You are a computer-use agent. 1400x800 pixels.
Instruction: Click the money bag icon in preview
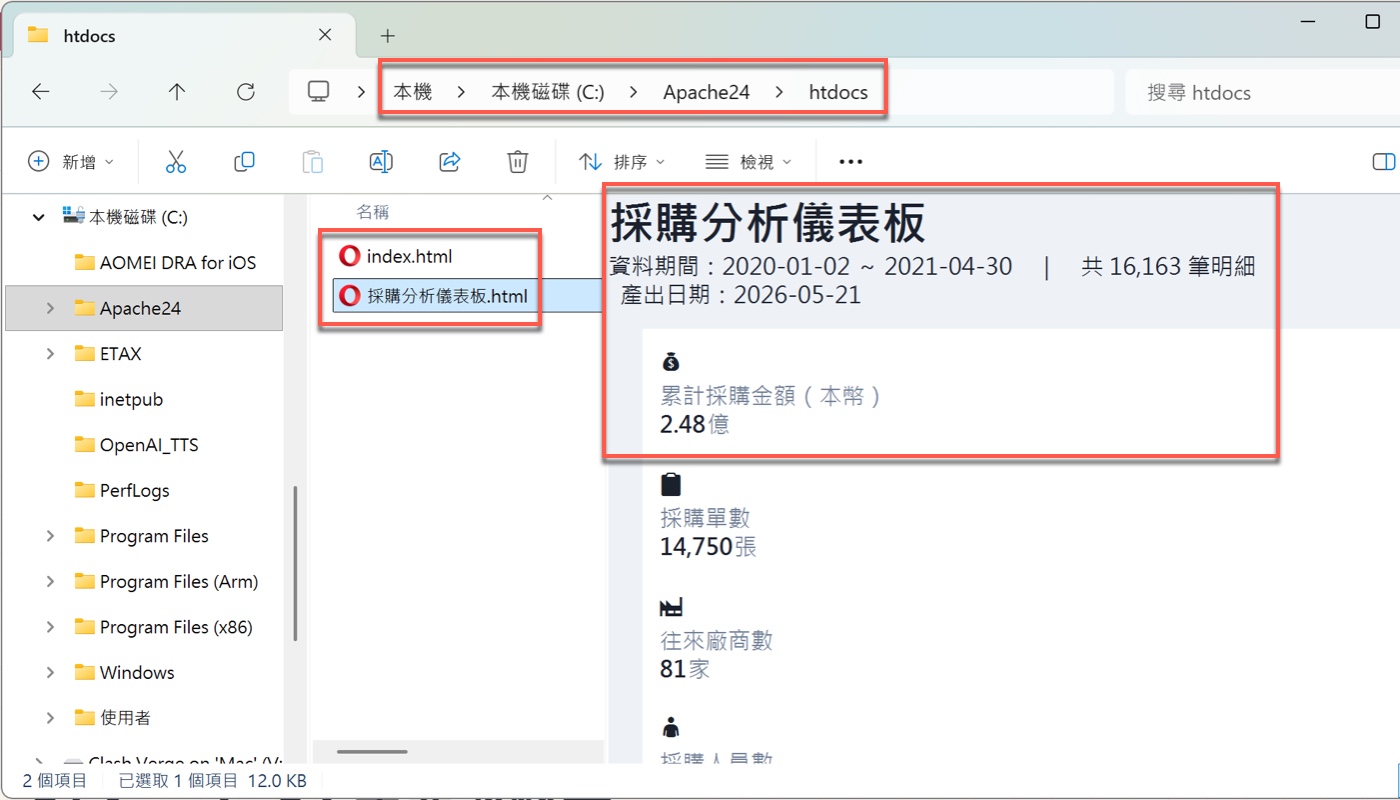[671, 362]
